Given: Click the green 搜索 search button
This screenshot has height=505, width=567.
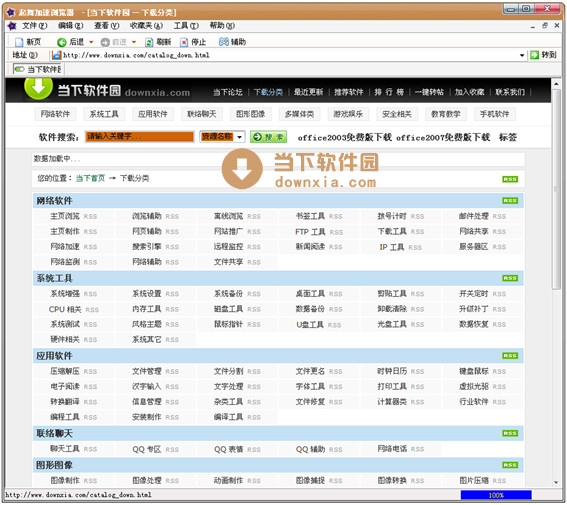Looking at the screenshot, I should pyautogui.click(x=268, y=137).
